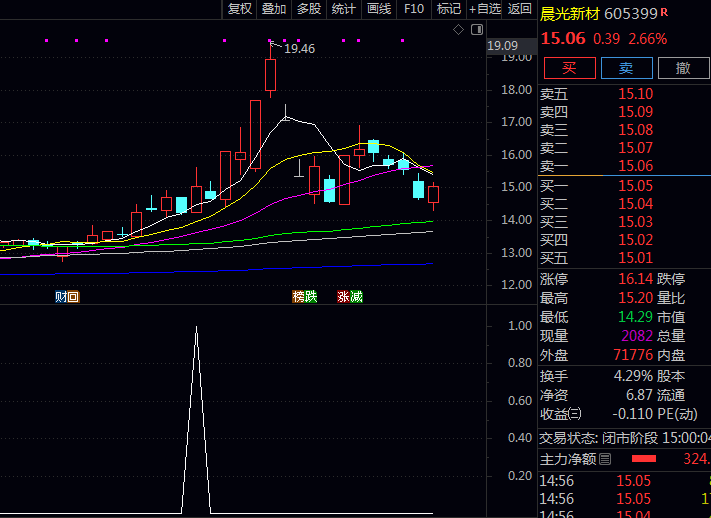Click the diamond icon above the chart
The image size is (711, 518).
(458, 30)
